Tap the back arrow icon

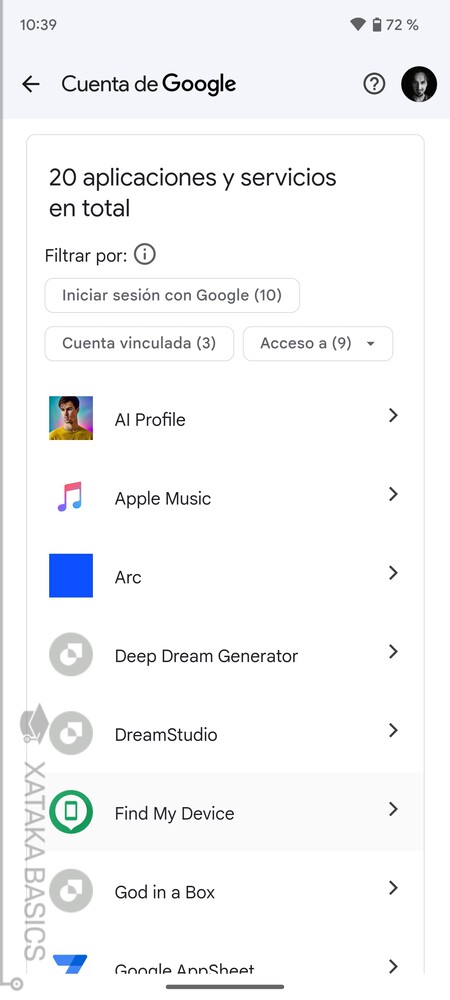point(31,84)
